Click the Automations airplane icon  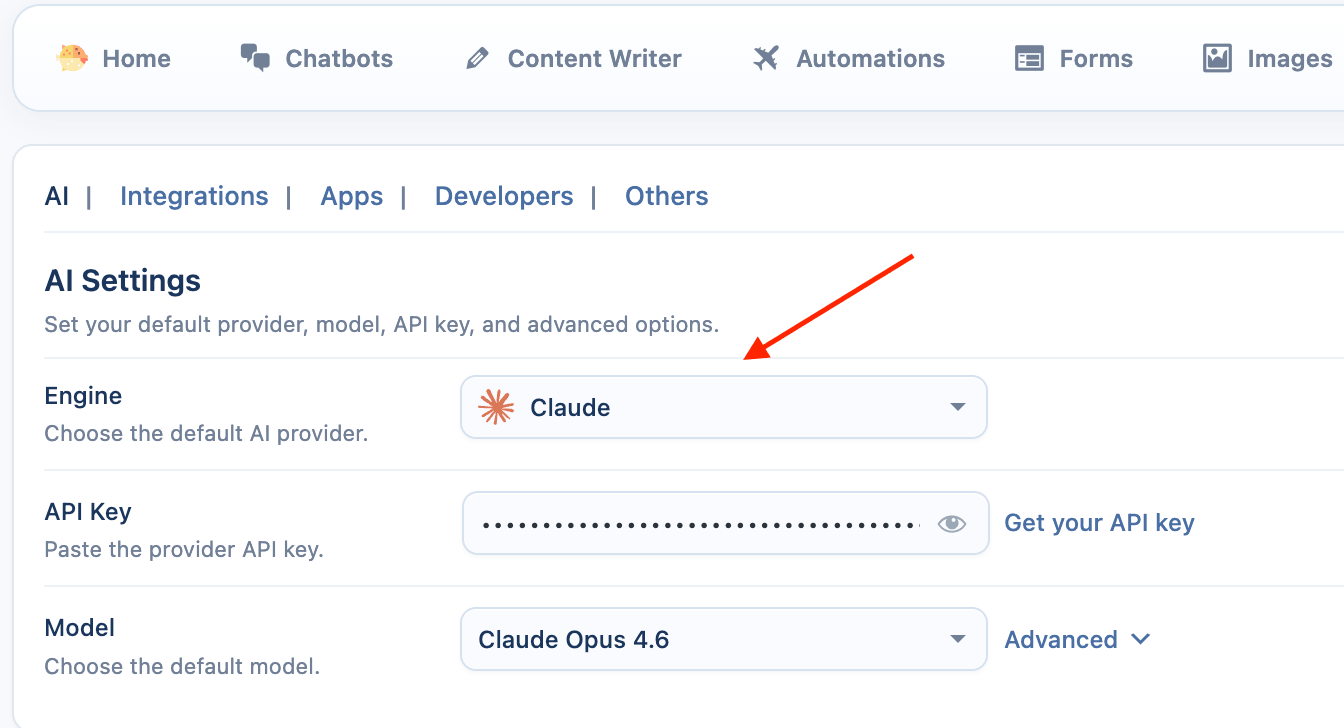[x=766, y=58]
